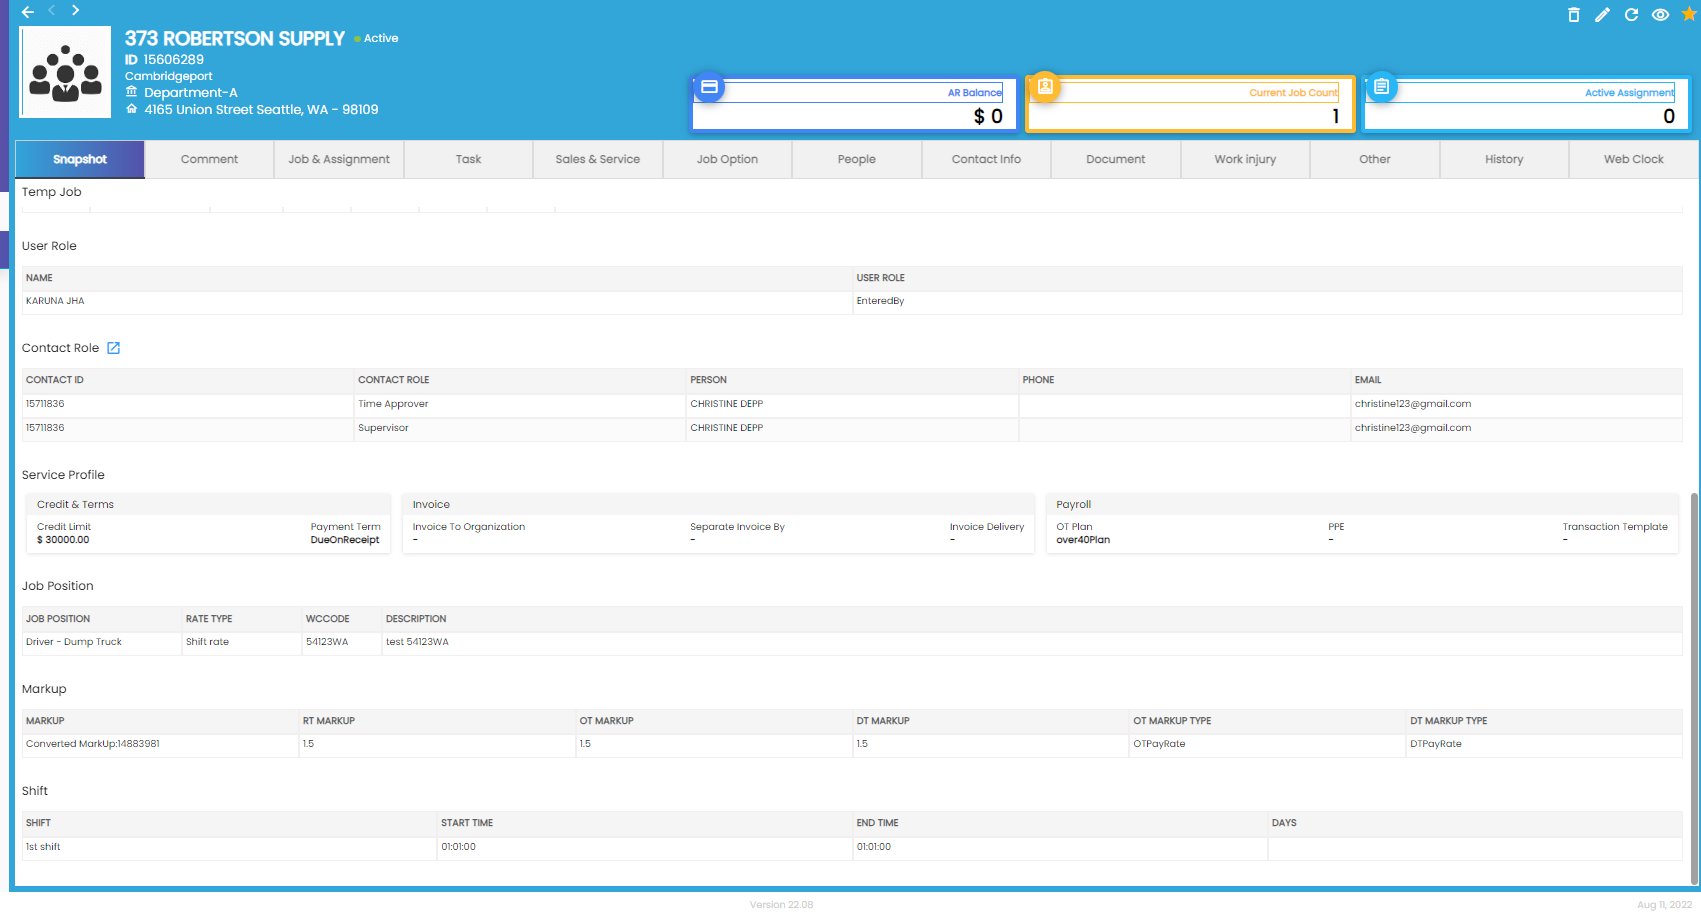Click the company avatar thumbnail

point(65,72)
